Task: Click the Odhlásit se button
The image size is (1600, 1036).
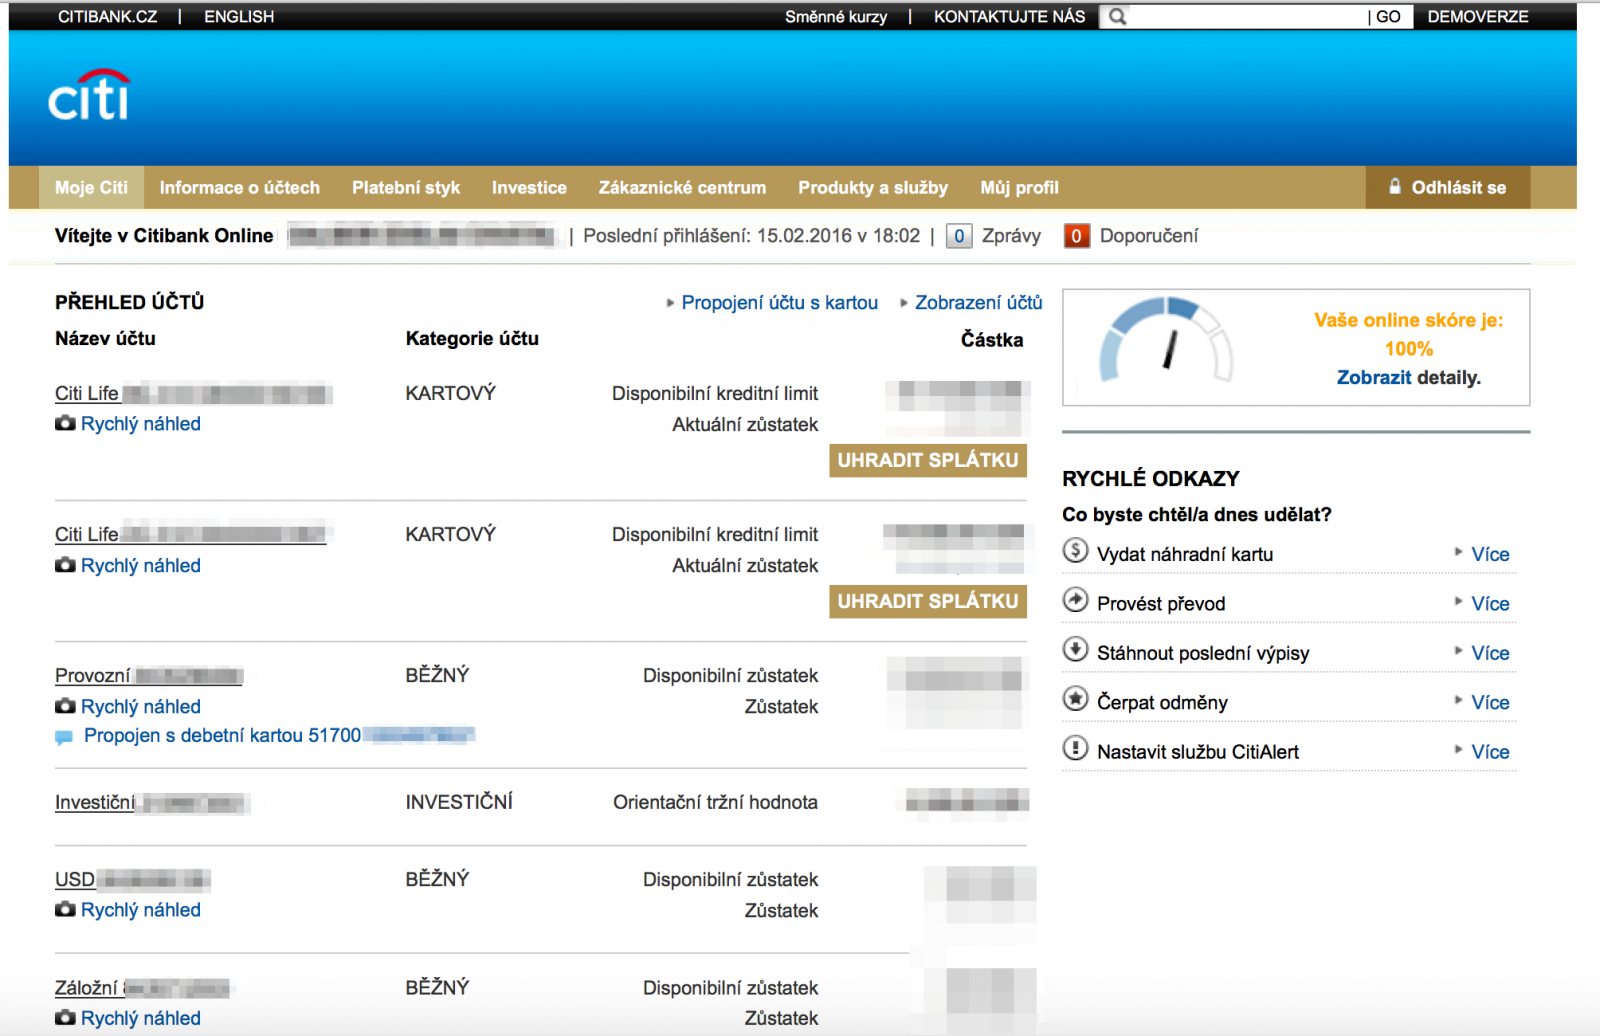Action: coord(1448,187)
